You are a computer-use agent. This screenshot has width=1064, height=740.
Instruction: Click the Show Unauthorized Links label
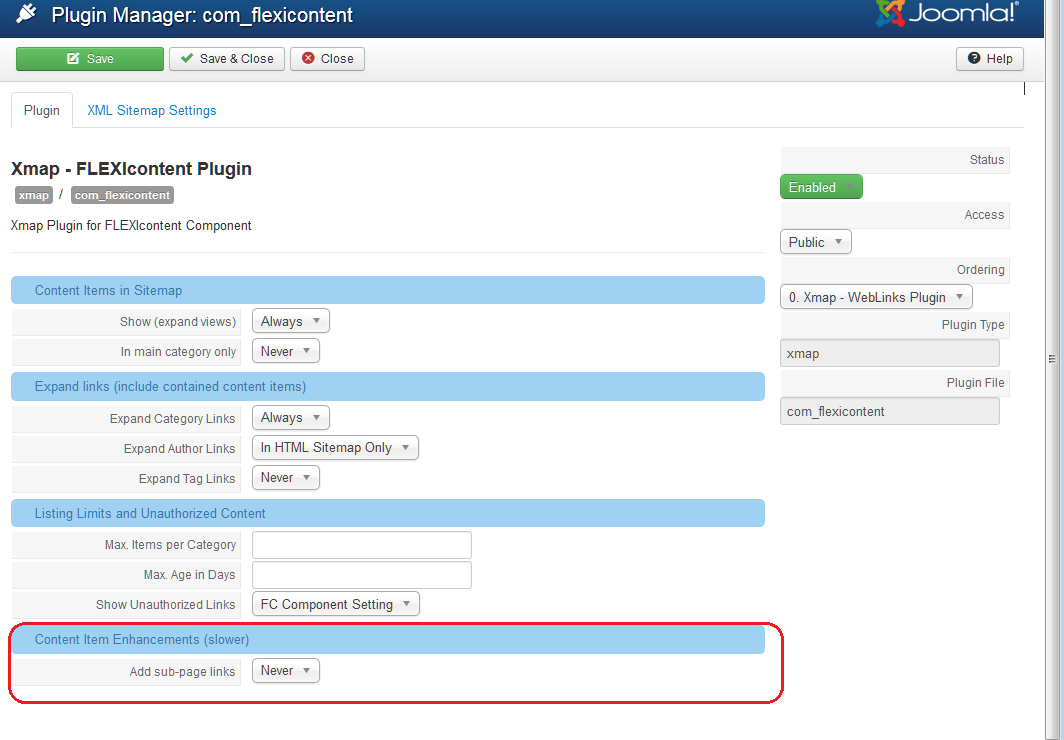pos(166,604)
